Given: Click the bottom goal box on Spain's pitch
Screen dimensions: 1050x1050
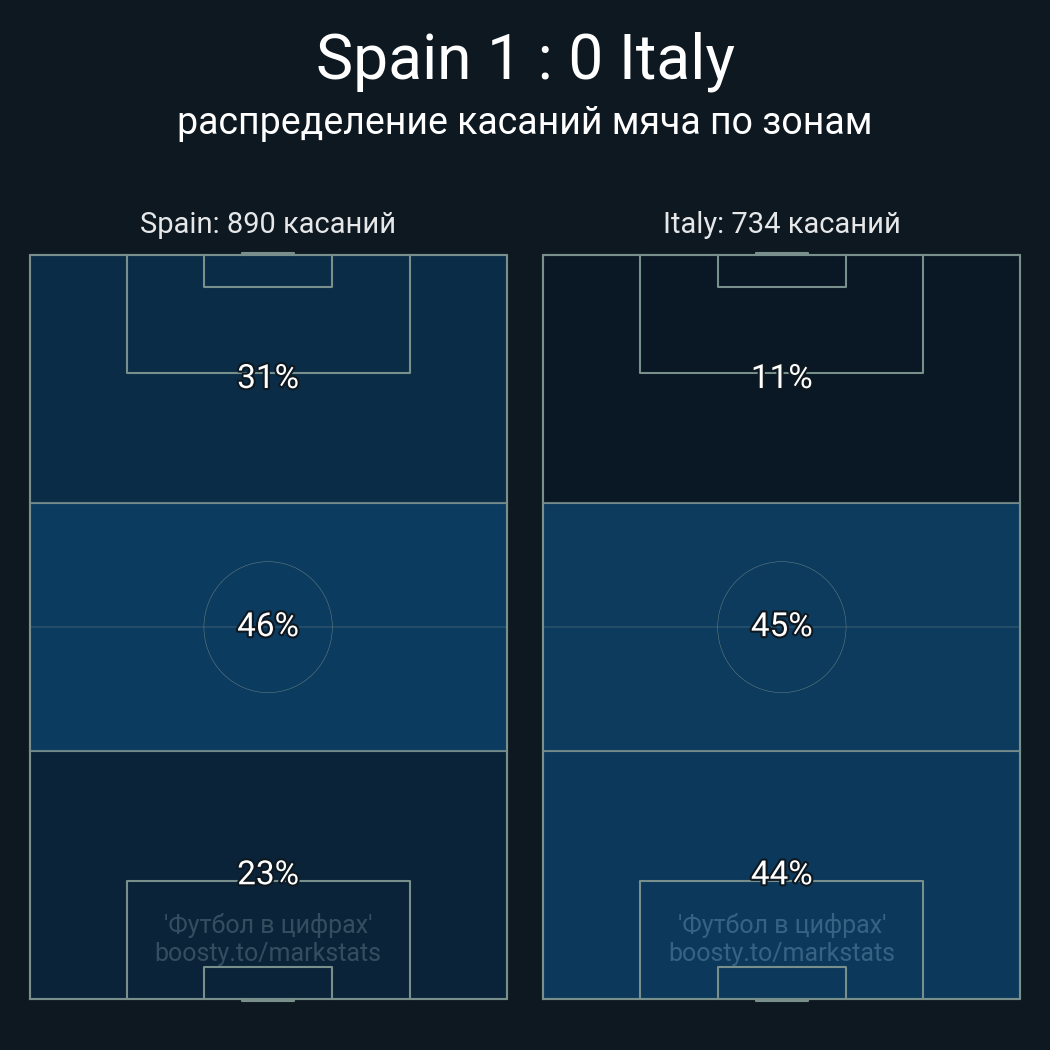Looking at the screenshot, I should coord(268,982).
